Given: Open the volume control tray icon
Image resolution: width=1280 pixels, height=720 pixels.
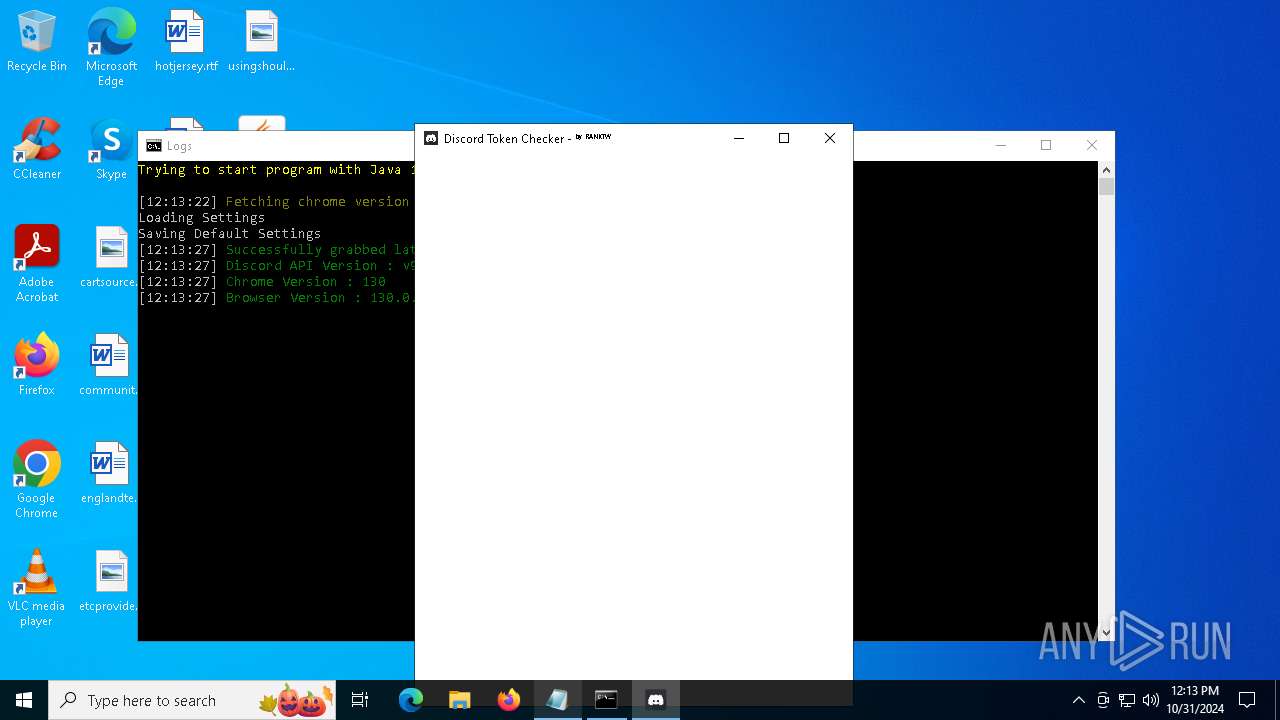Looking at the screenshot, I should (x=1151, y=700).
